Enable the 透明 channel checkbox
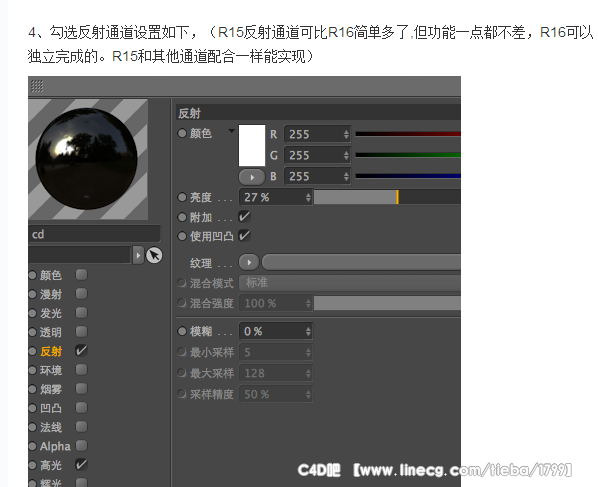598x487 pixels. pos(81,332)
